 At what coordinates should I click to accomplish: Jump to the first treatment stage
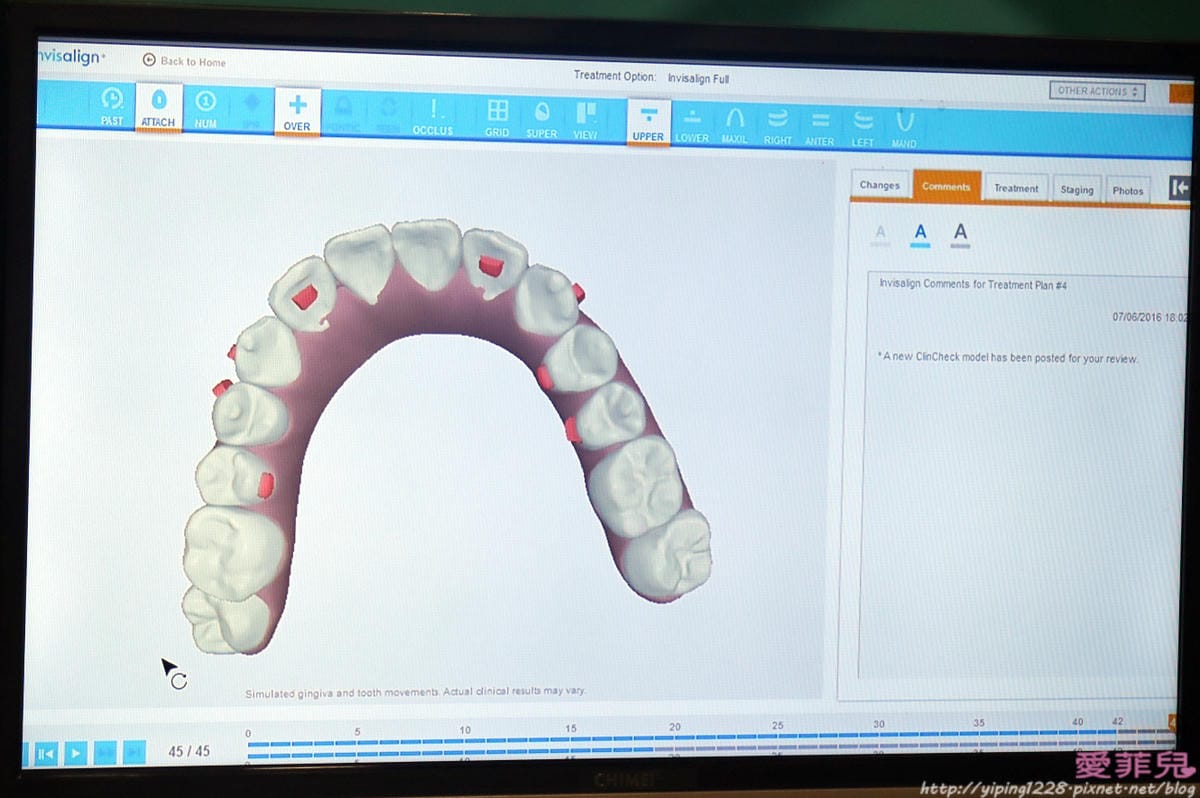45,754
